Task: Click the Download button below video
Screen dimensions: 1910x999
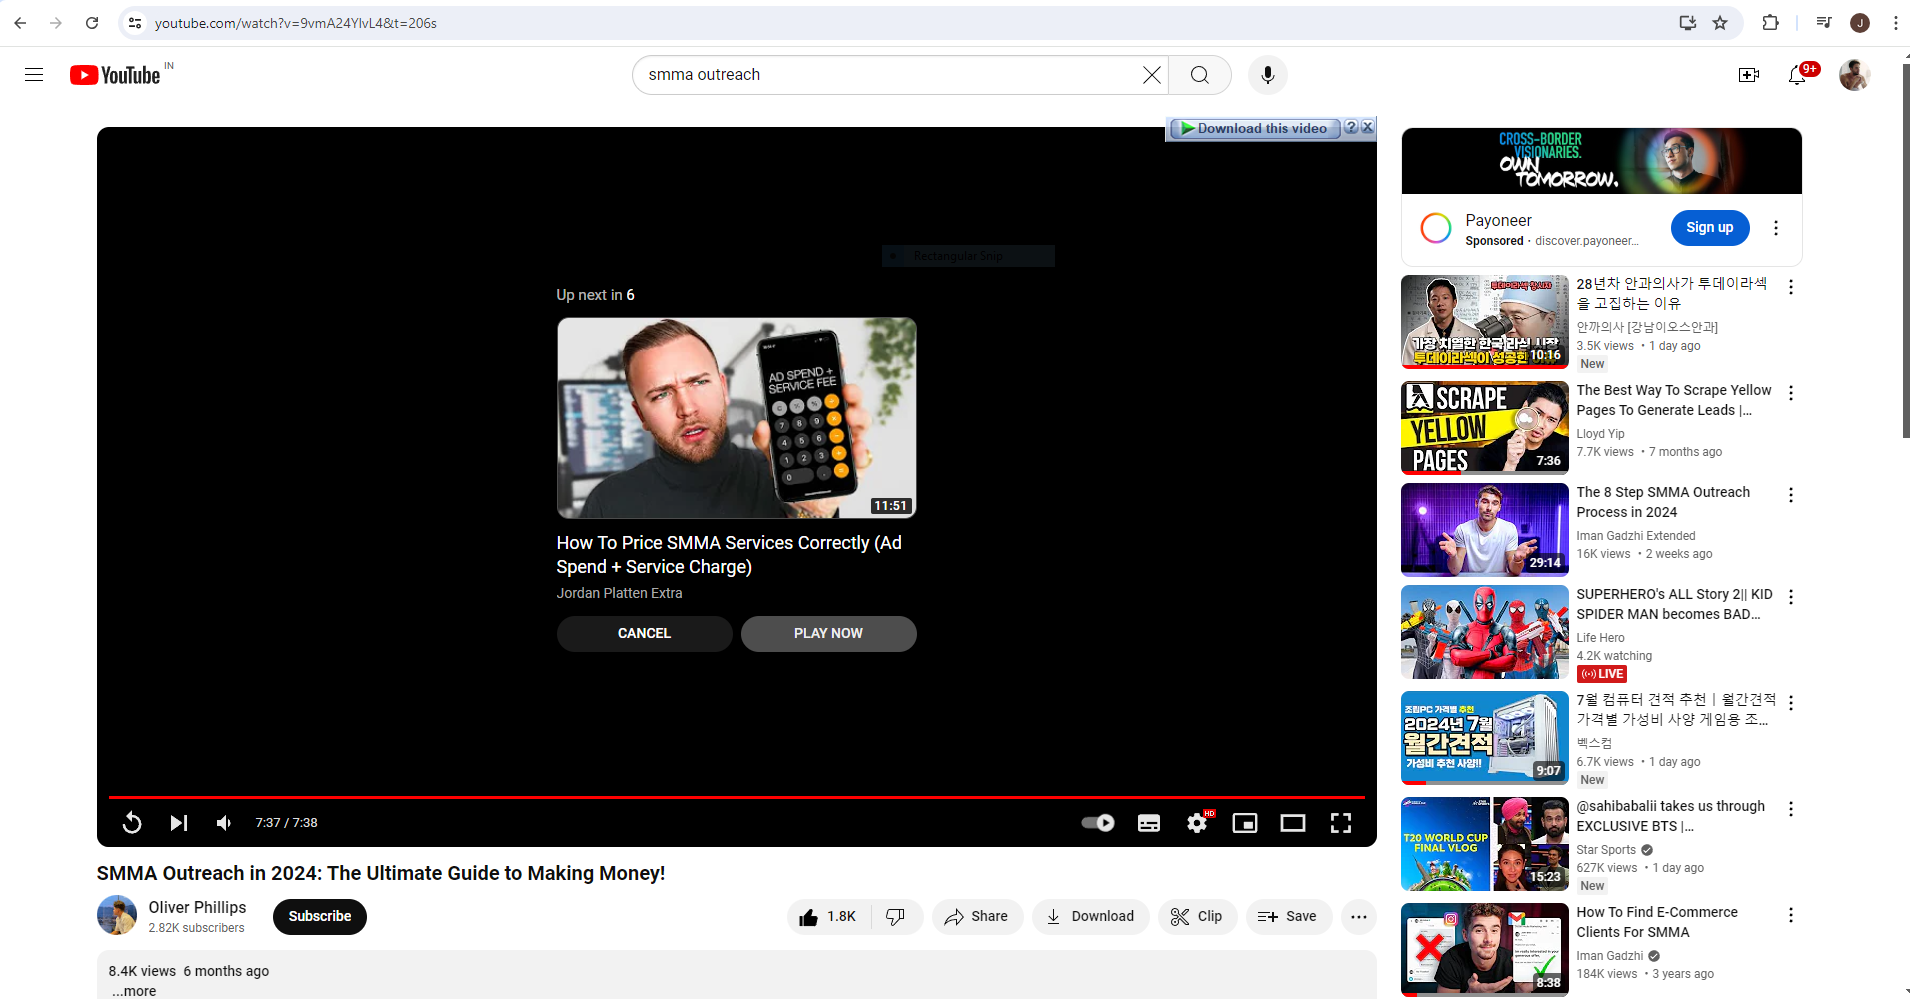Action: 1090,917
